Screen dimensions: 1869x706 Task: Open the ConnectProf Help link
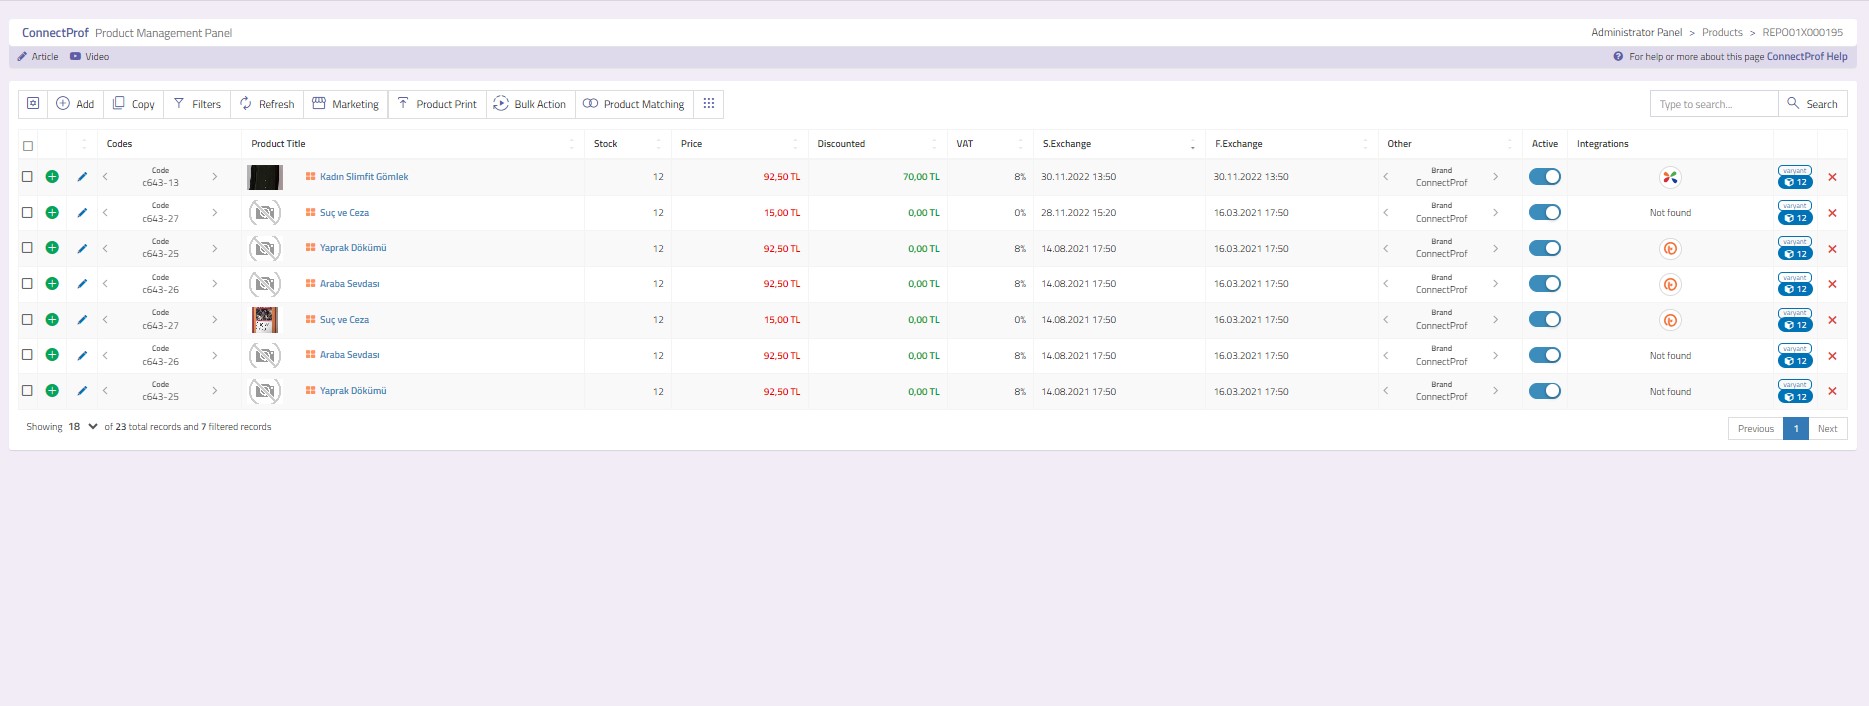(x=1806, y=57)
